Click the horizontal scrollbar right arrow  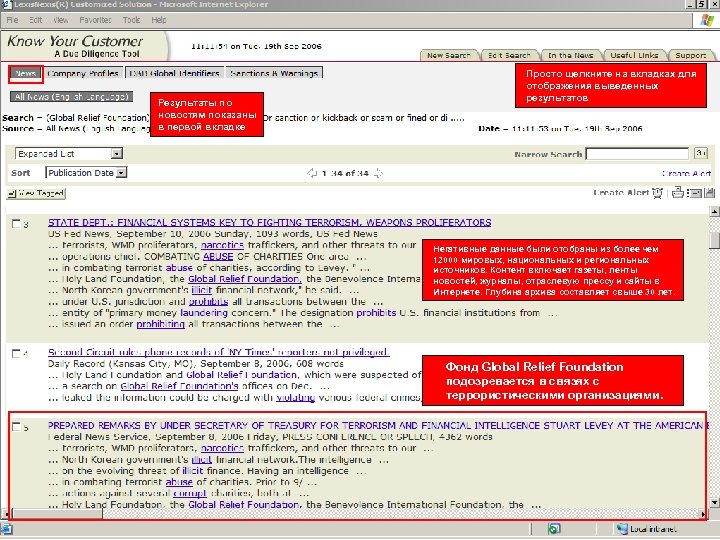pos(703,513)
